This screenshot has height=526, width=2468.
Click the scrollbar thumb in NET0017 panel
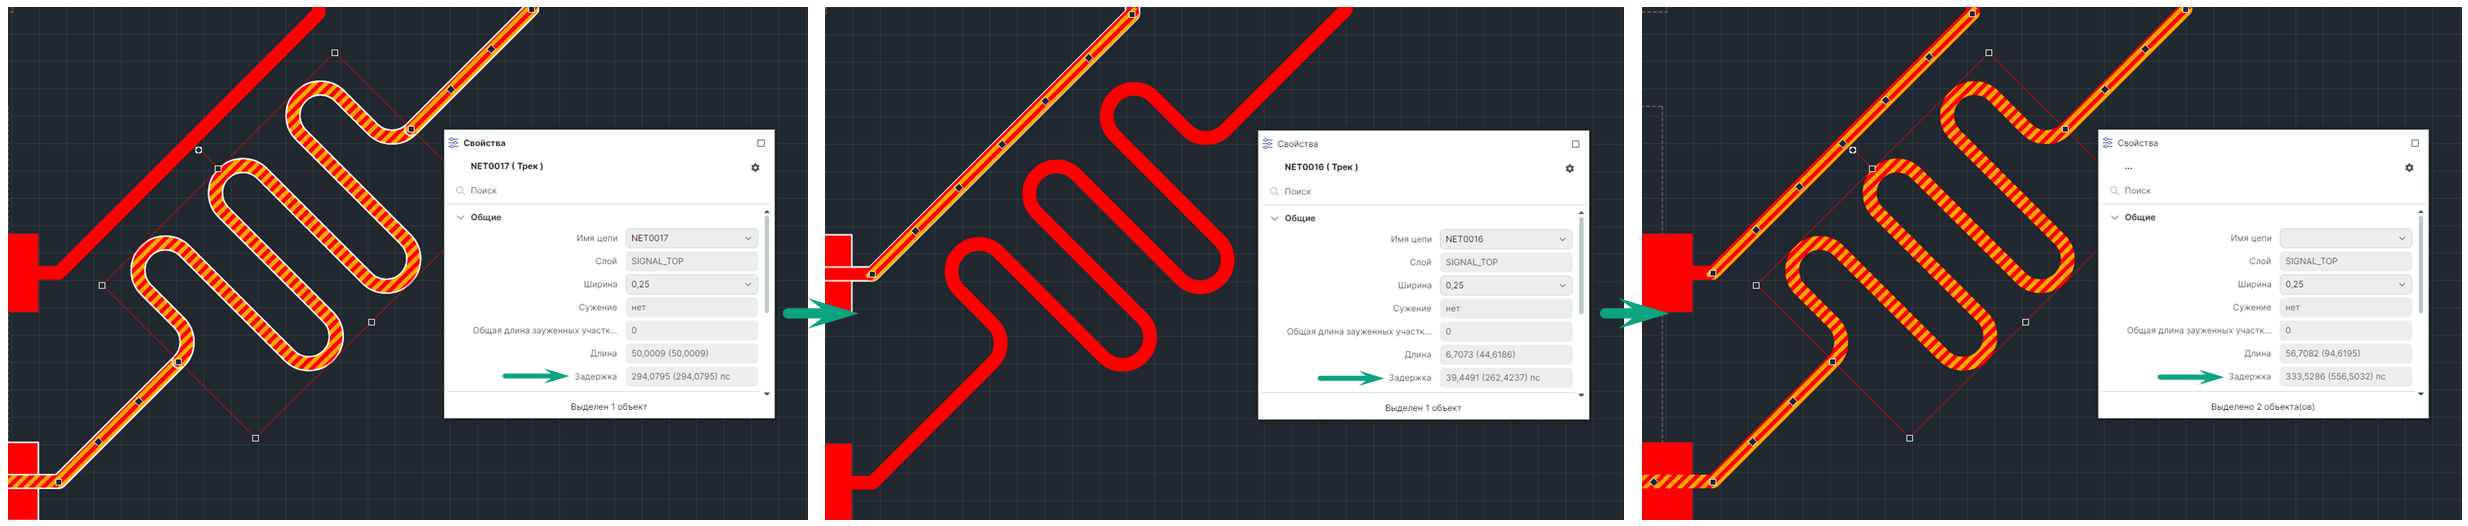[767, 265]
